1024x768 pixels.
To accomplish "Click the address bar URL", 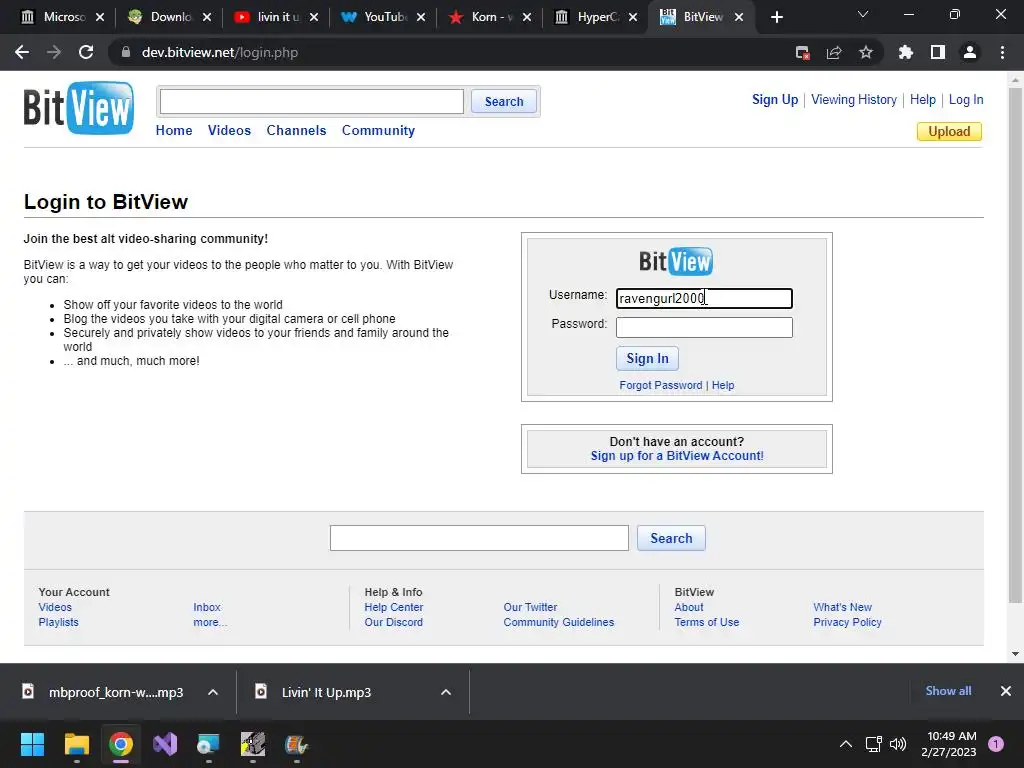I will click(x=219, y=52).
